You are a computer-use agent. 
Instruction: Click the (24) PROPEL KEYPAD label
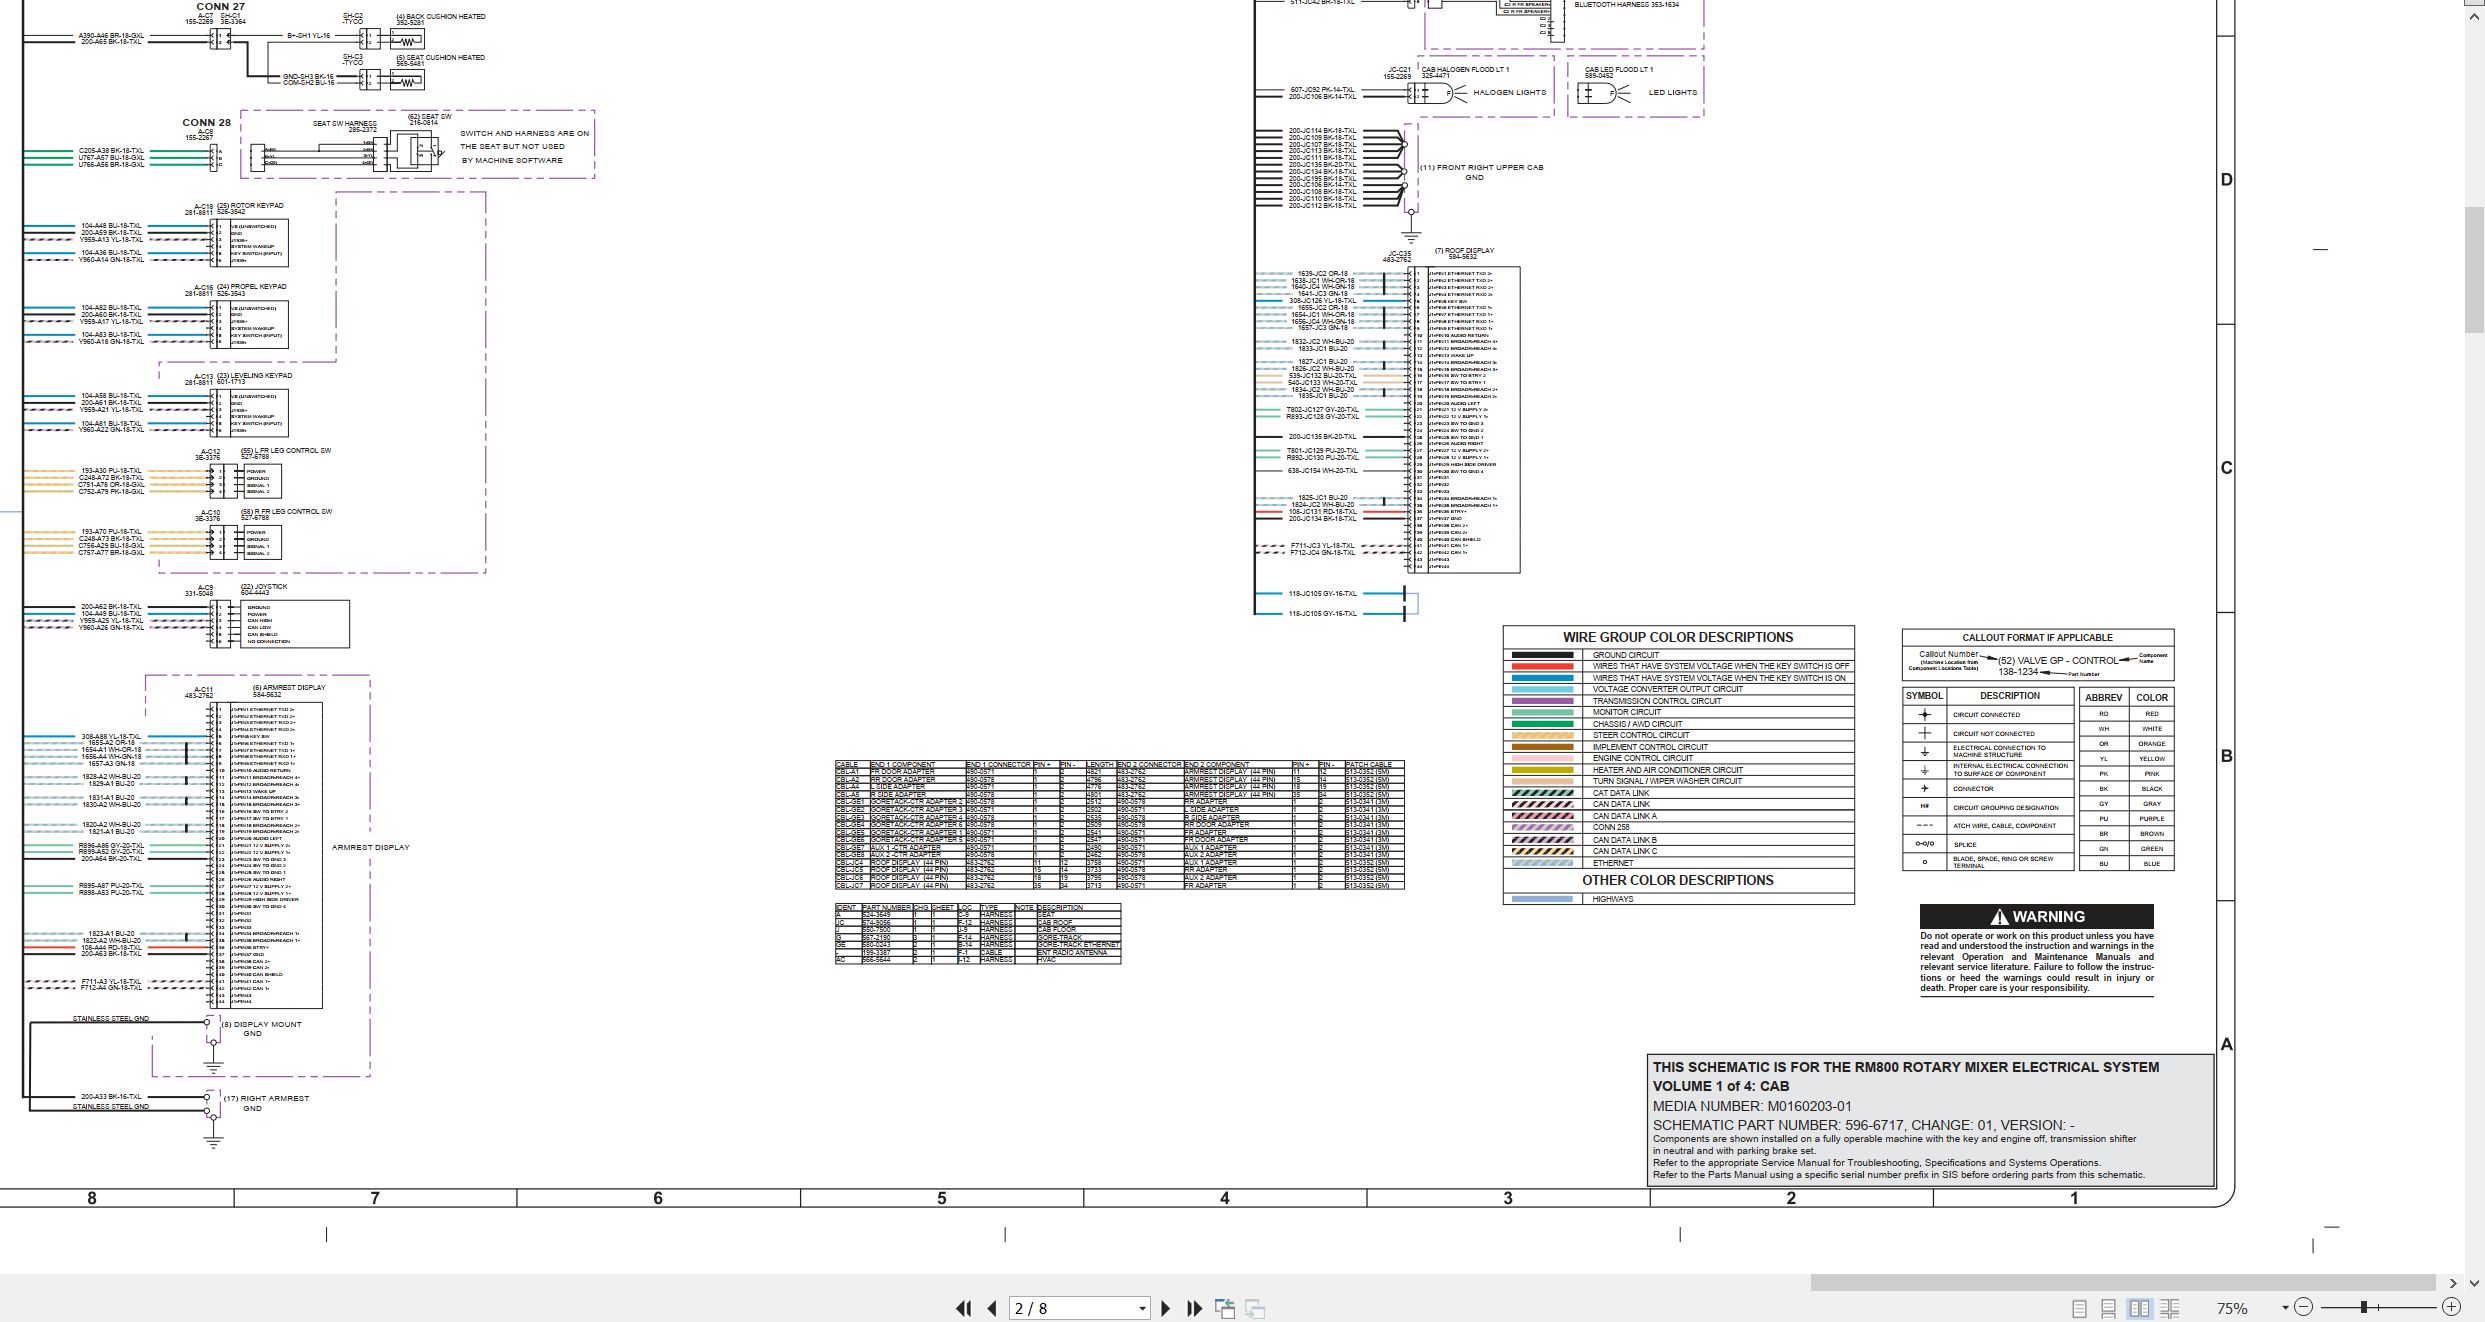[252, 287]
